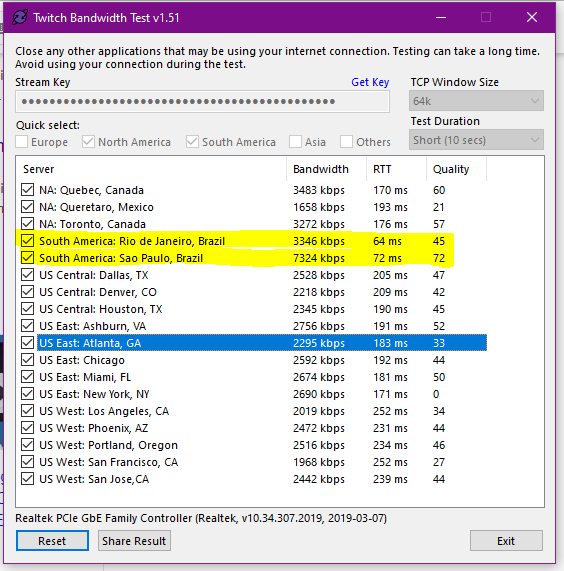This screenshot has height=571, width=564.
Task: Uncheck the Sao Paulo, Brazil server checkbox
Action: click(x=27, y=258)
